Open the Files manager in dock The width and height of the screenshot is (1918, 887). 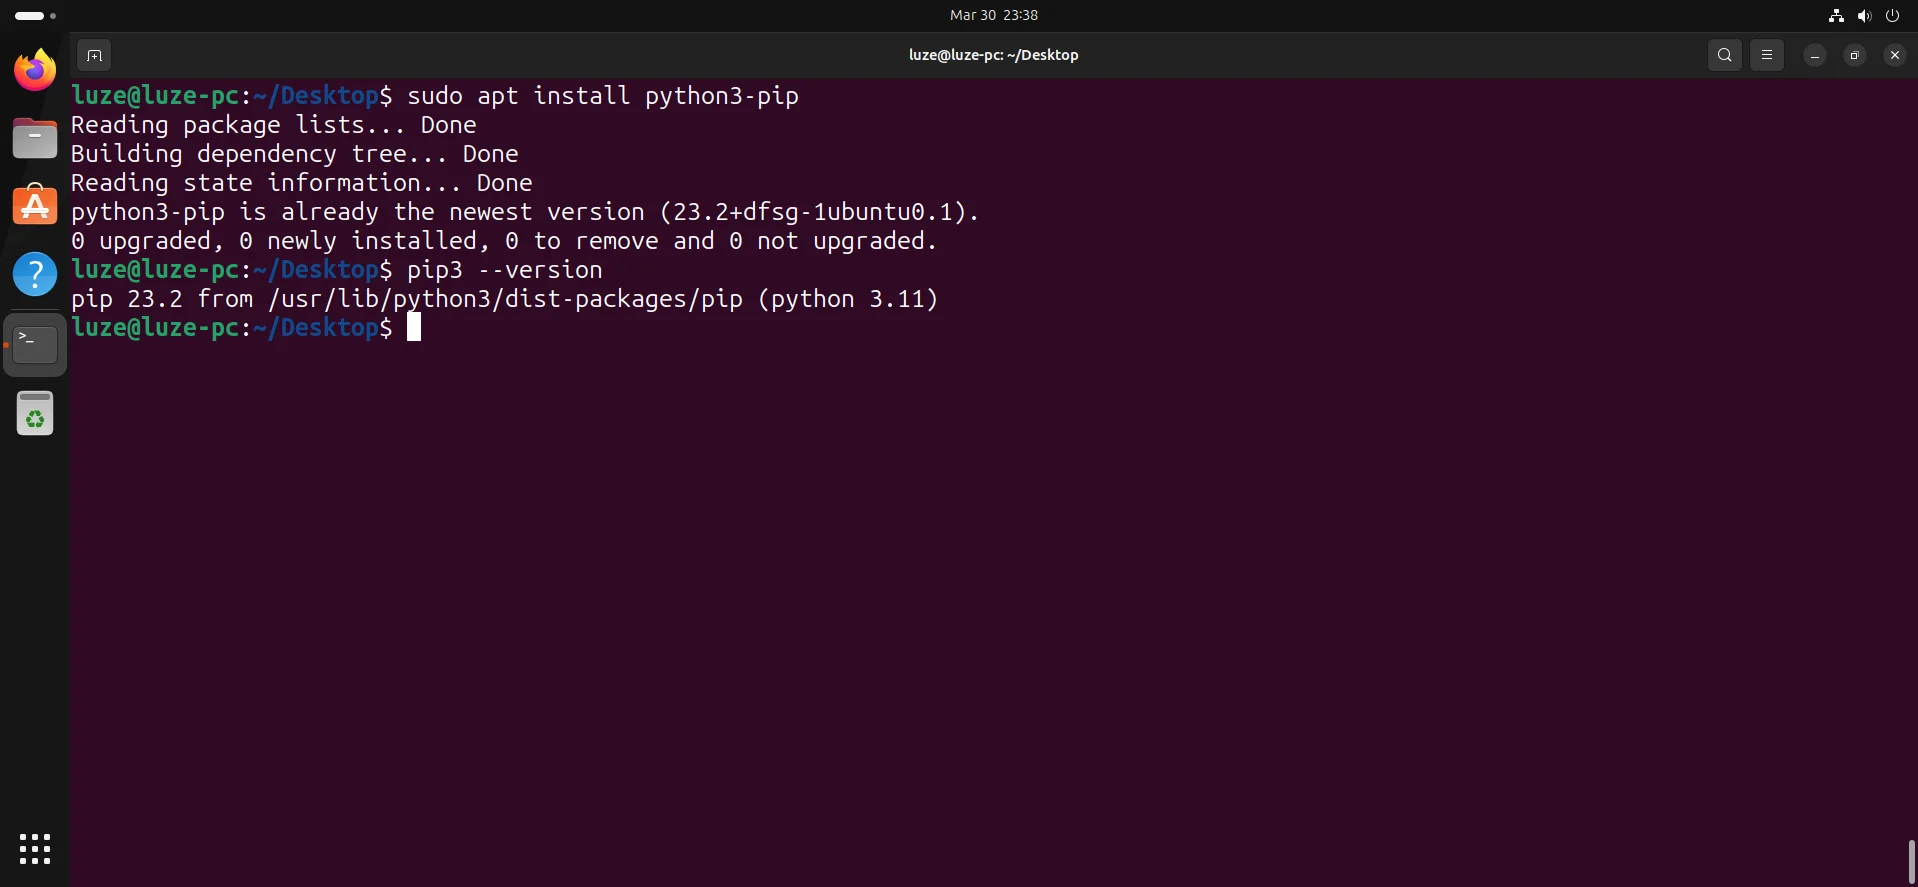[x=35, y=138]
